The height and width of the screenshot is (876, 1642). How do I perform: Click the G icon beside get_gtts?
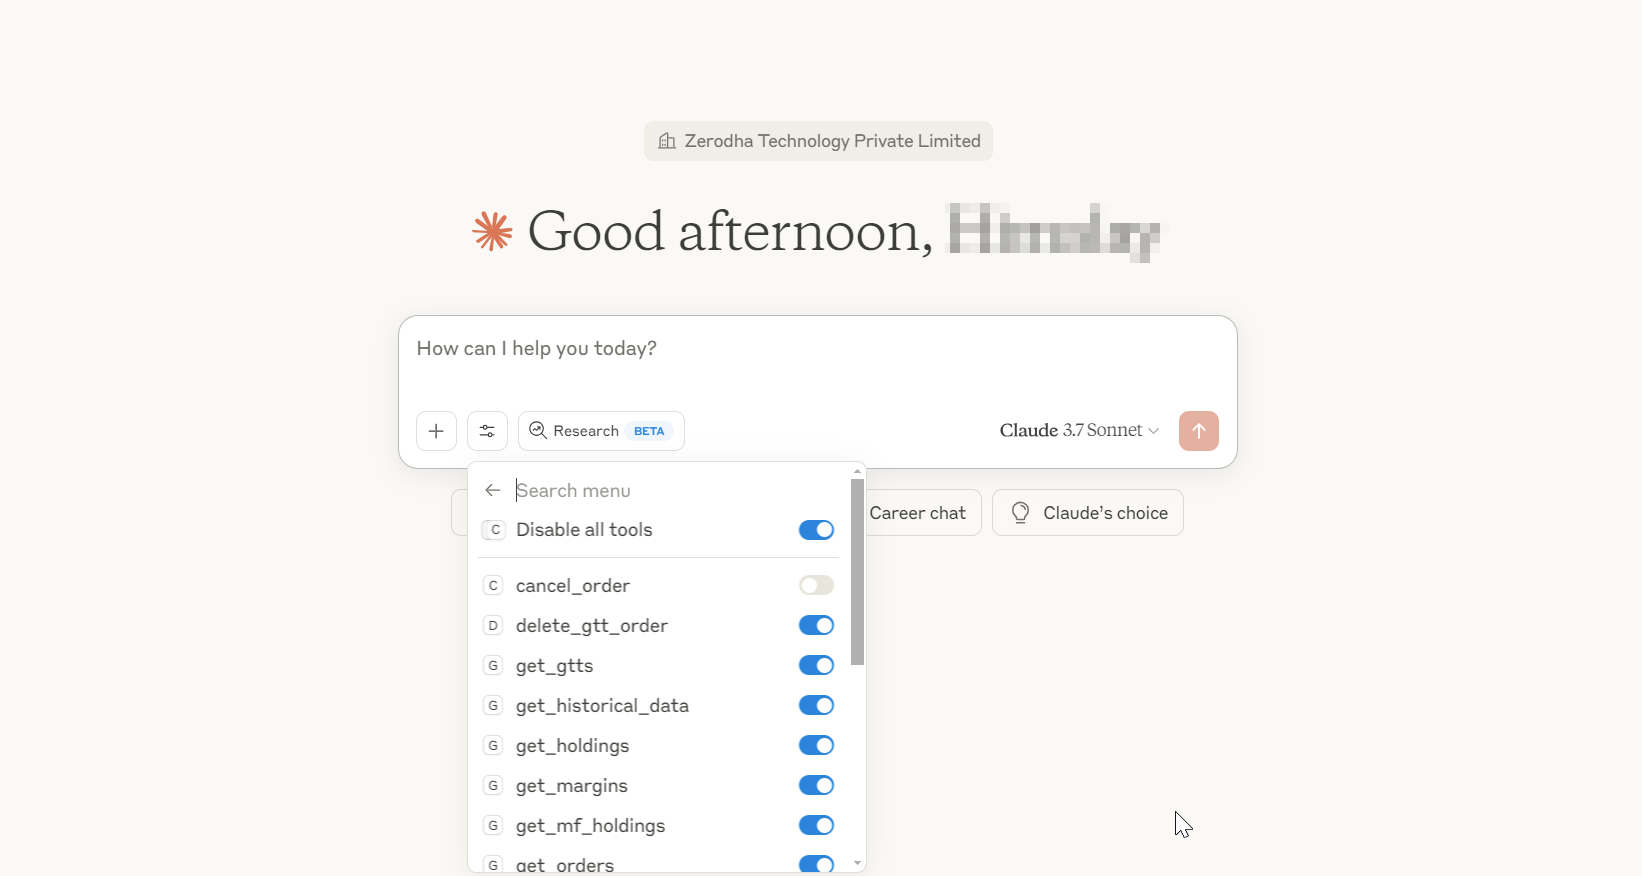[493, 665]
